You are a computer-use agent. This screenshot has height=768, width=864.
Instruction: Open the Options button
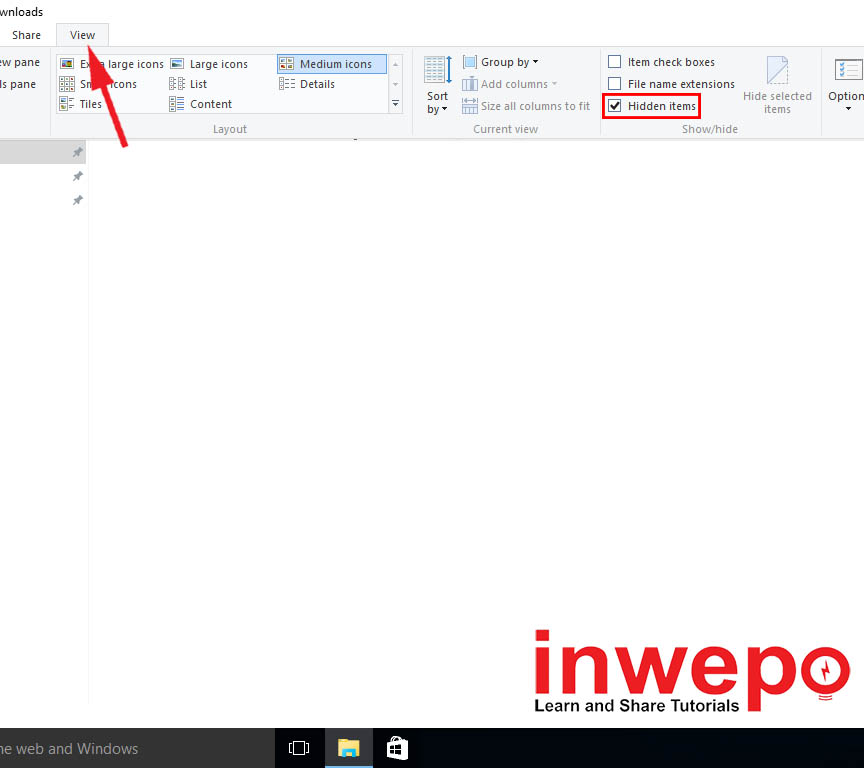tap(846, 84)
